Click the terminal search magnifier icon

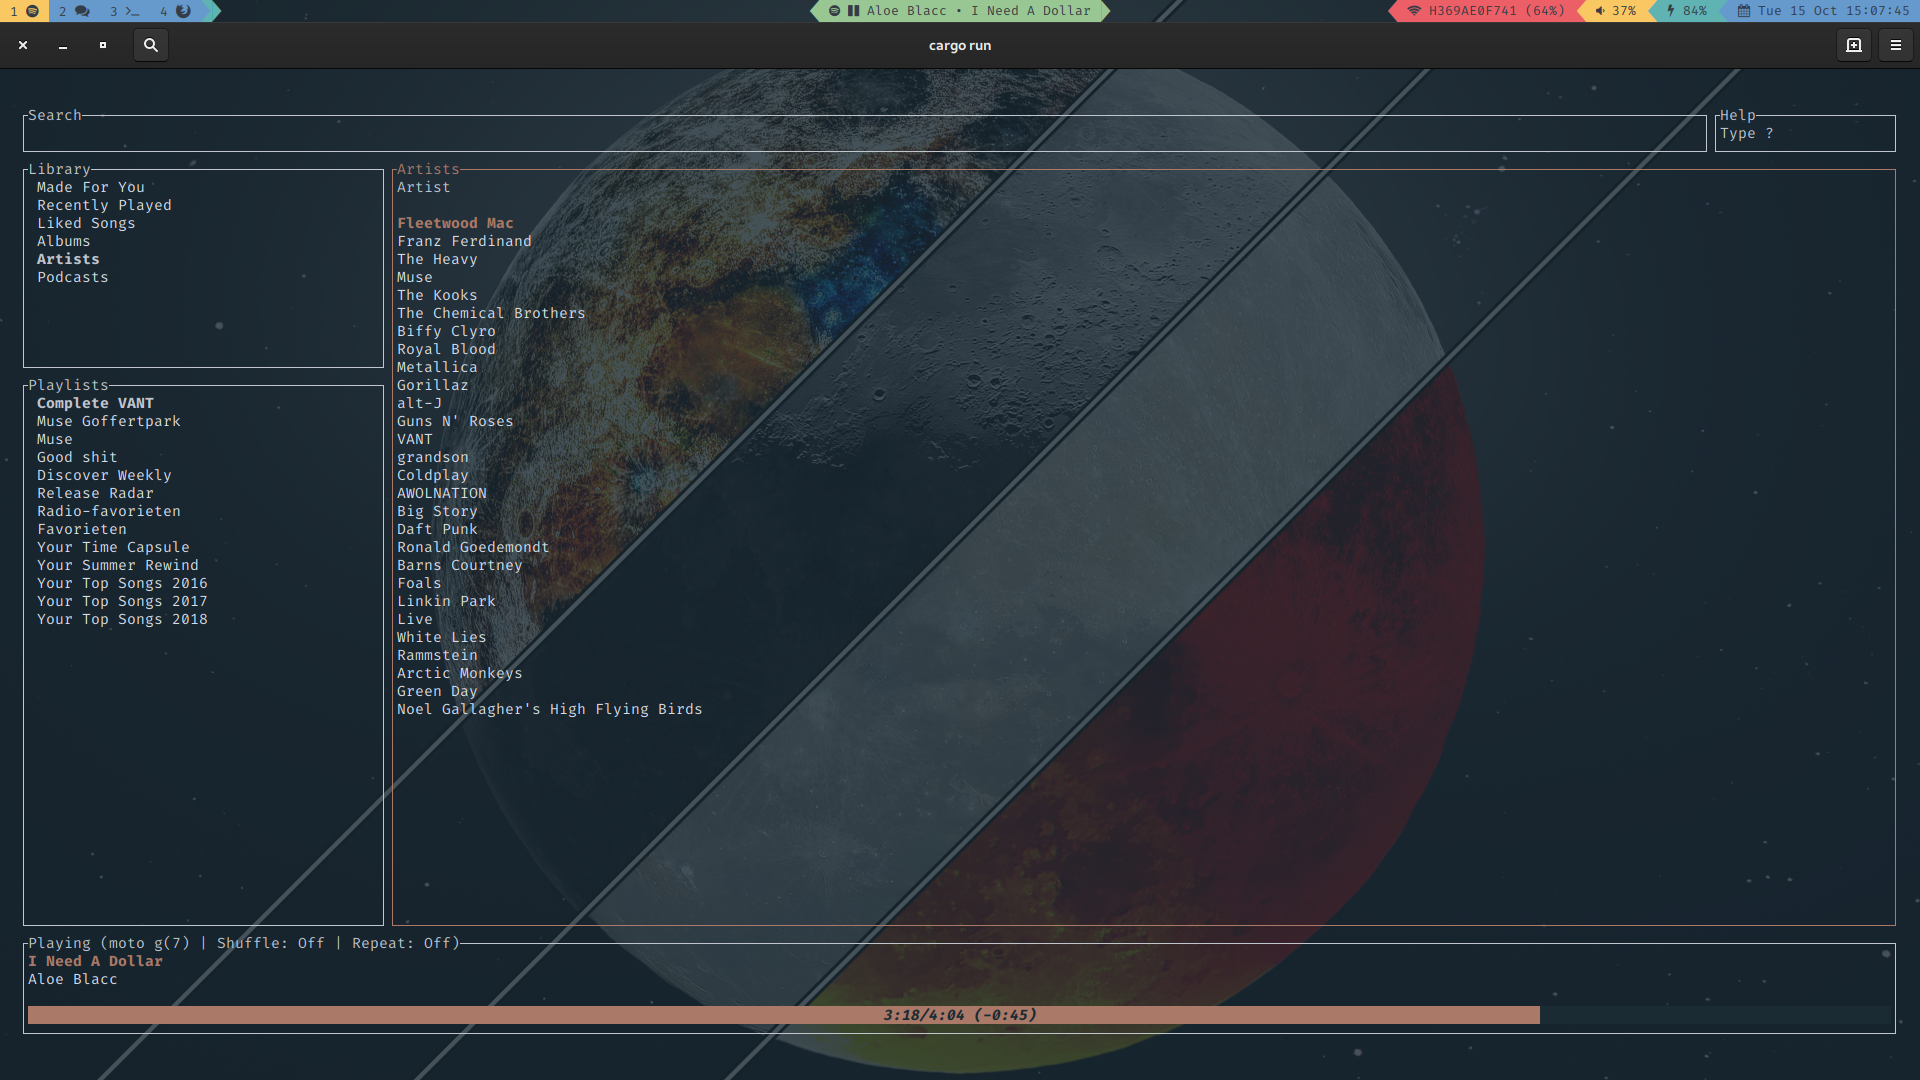tap(151, 45)
